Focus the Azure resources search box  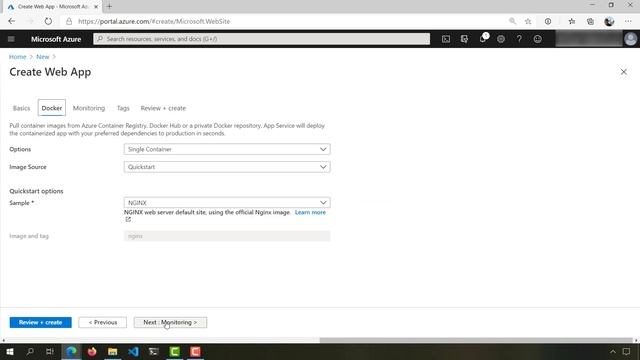[x=262, y=39]
